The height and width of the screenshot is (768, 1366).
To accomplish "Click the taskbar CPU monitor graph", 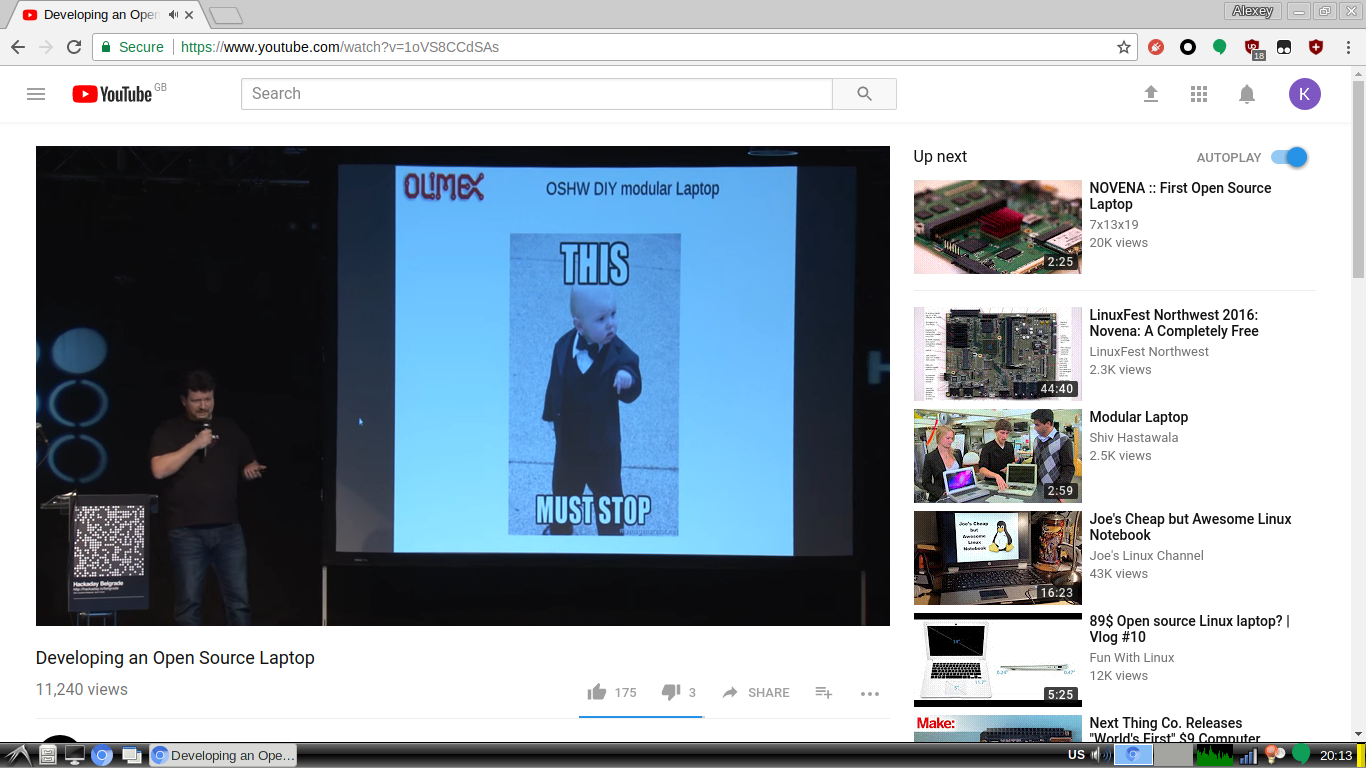I will click(x=1215, y=755).
